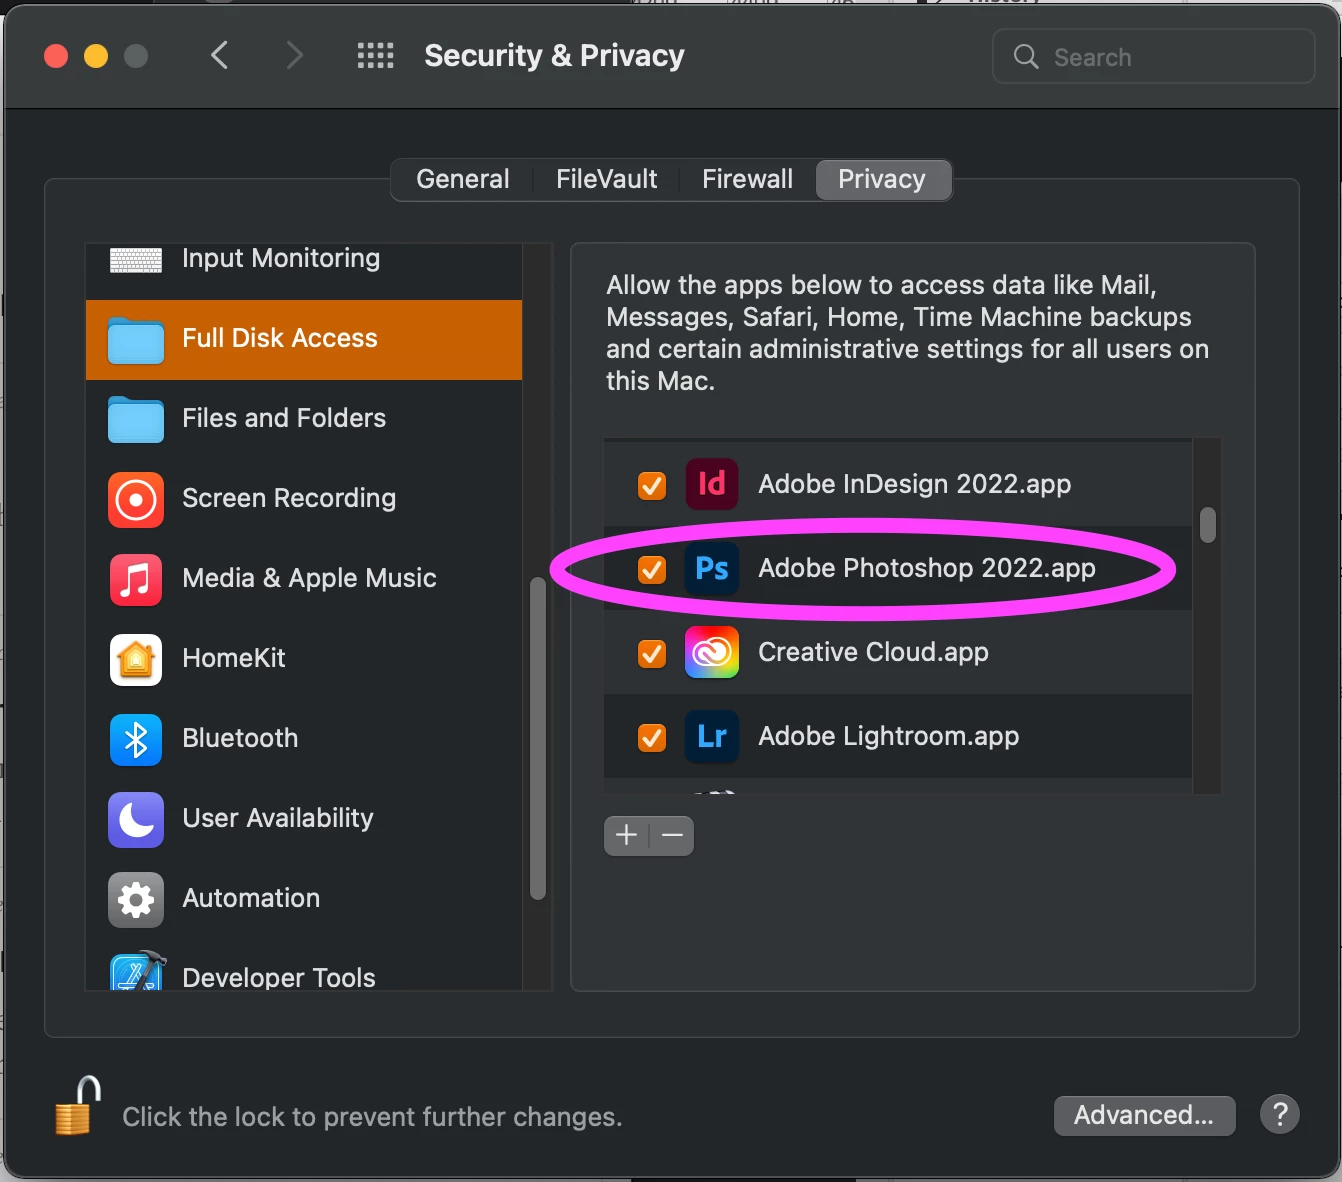The height and width of the screenshot is (1182, 1342).
Task: Click the Input Monitoring keyboard icon
Action: coord(136,261)
